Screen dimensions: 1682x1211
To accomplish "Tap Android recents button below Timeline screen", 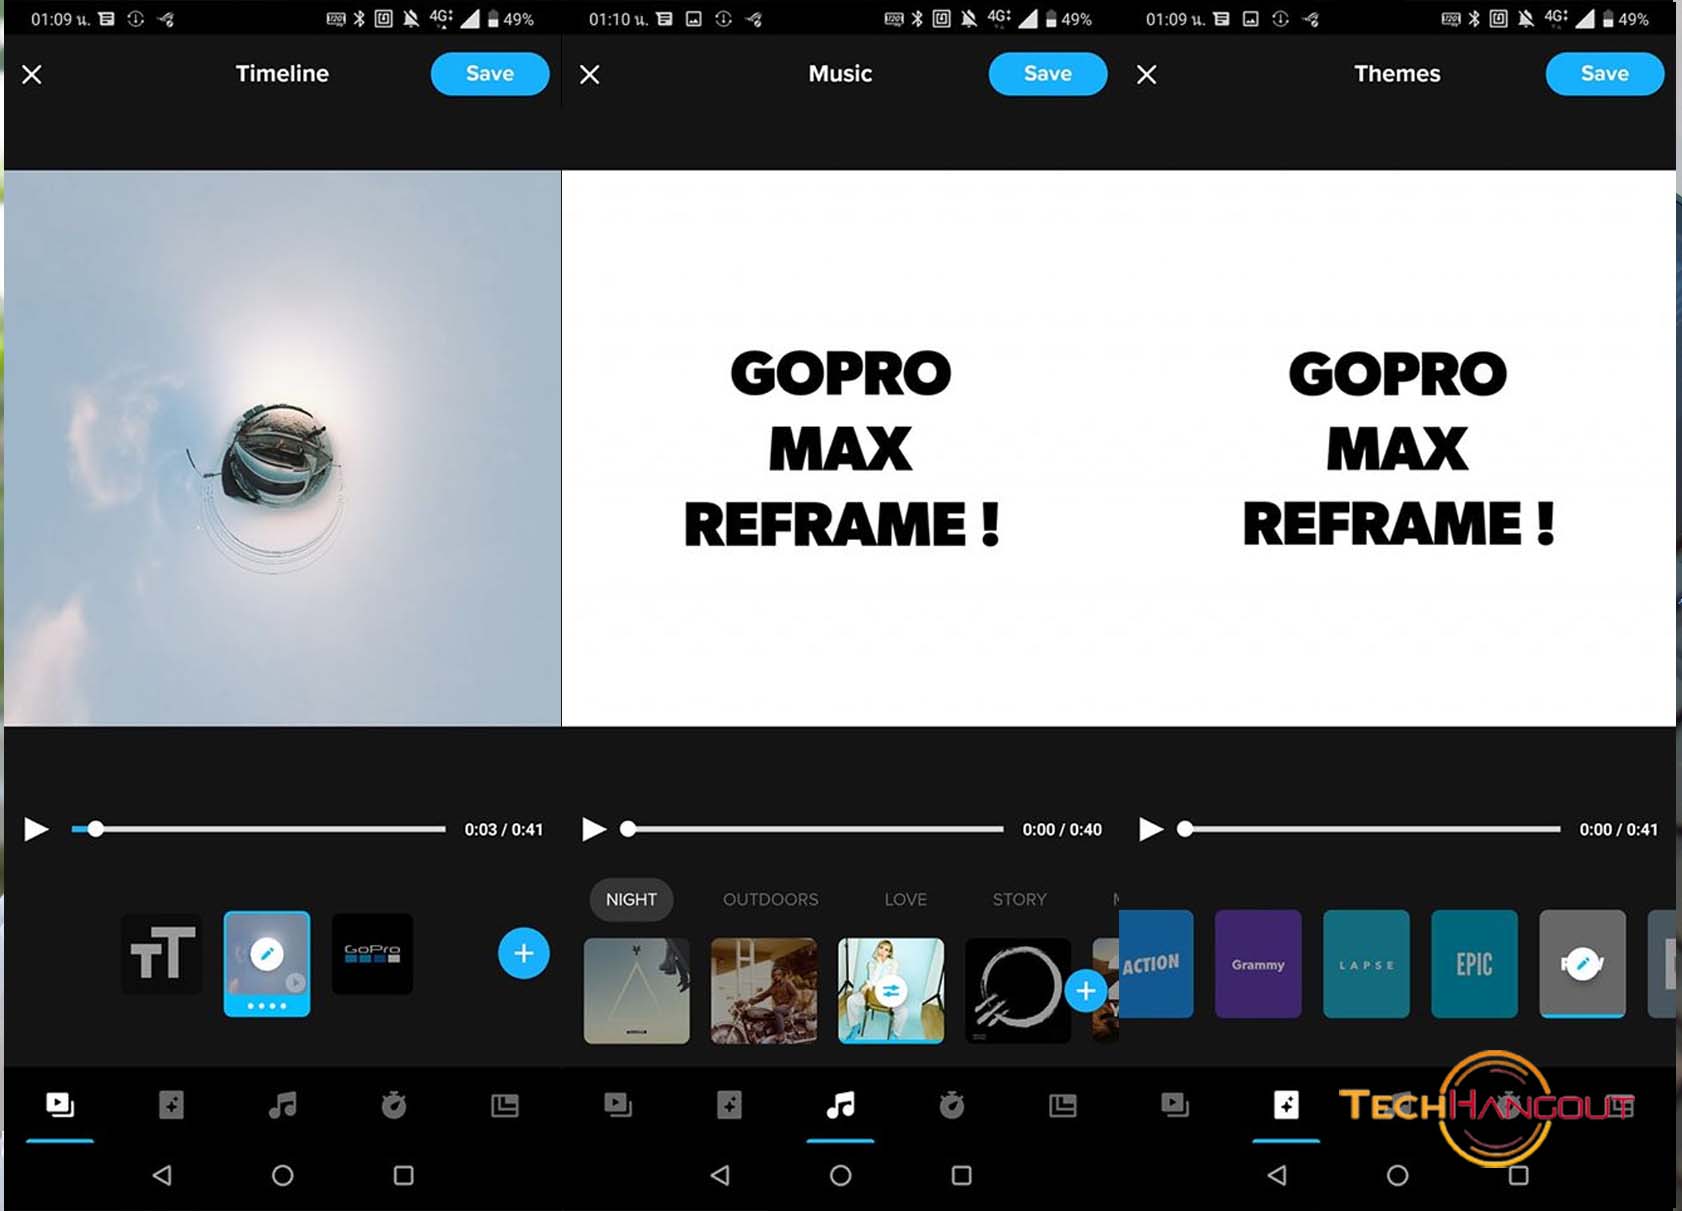I will 403,1175.
